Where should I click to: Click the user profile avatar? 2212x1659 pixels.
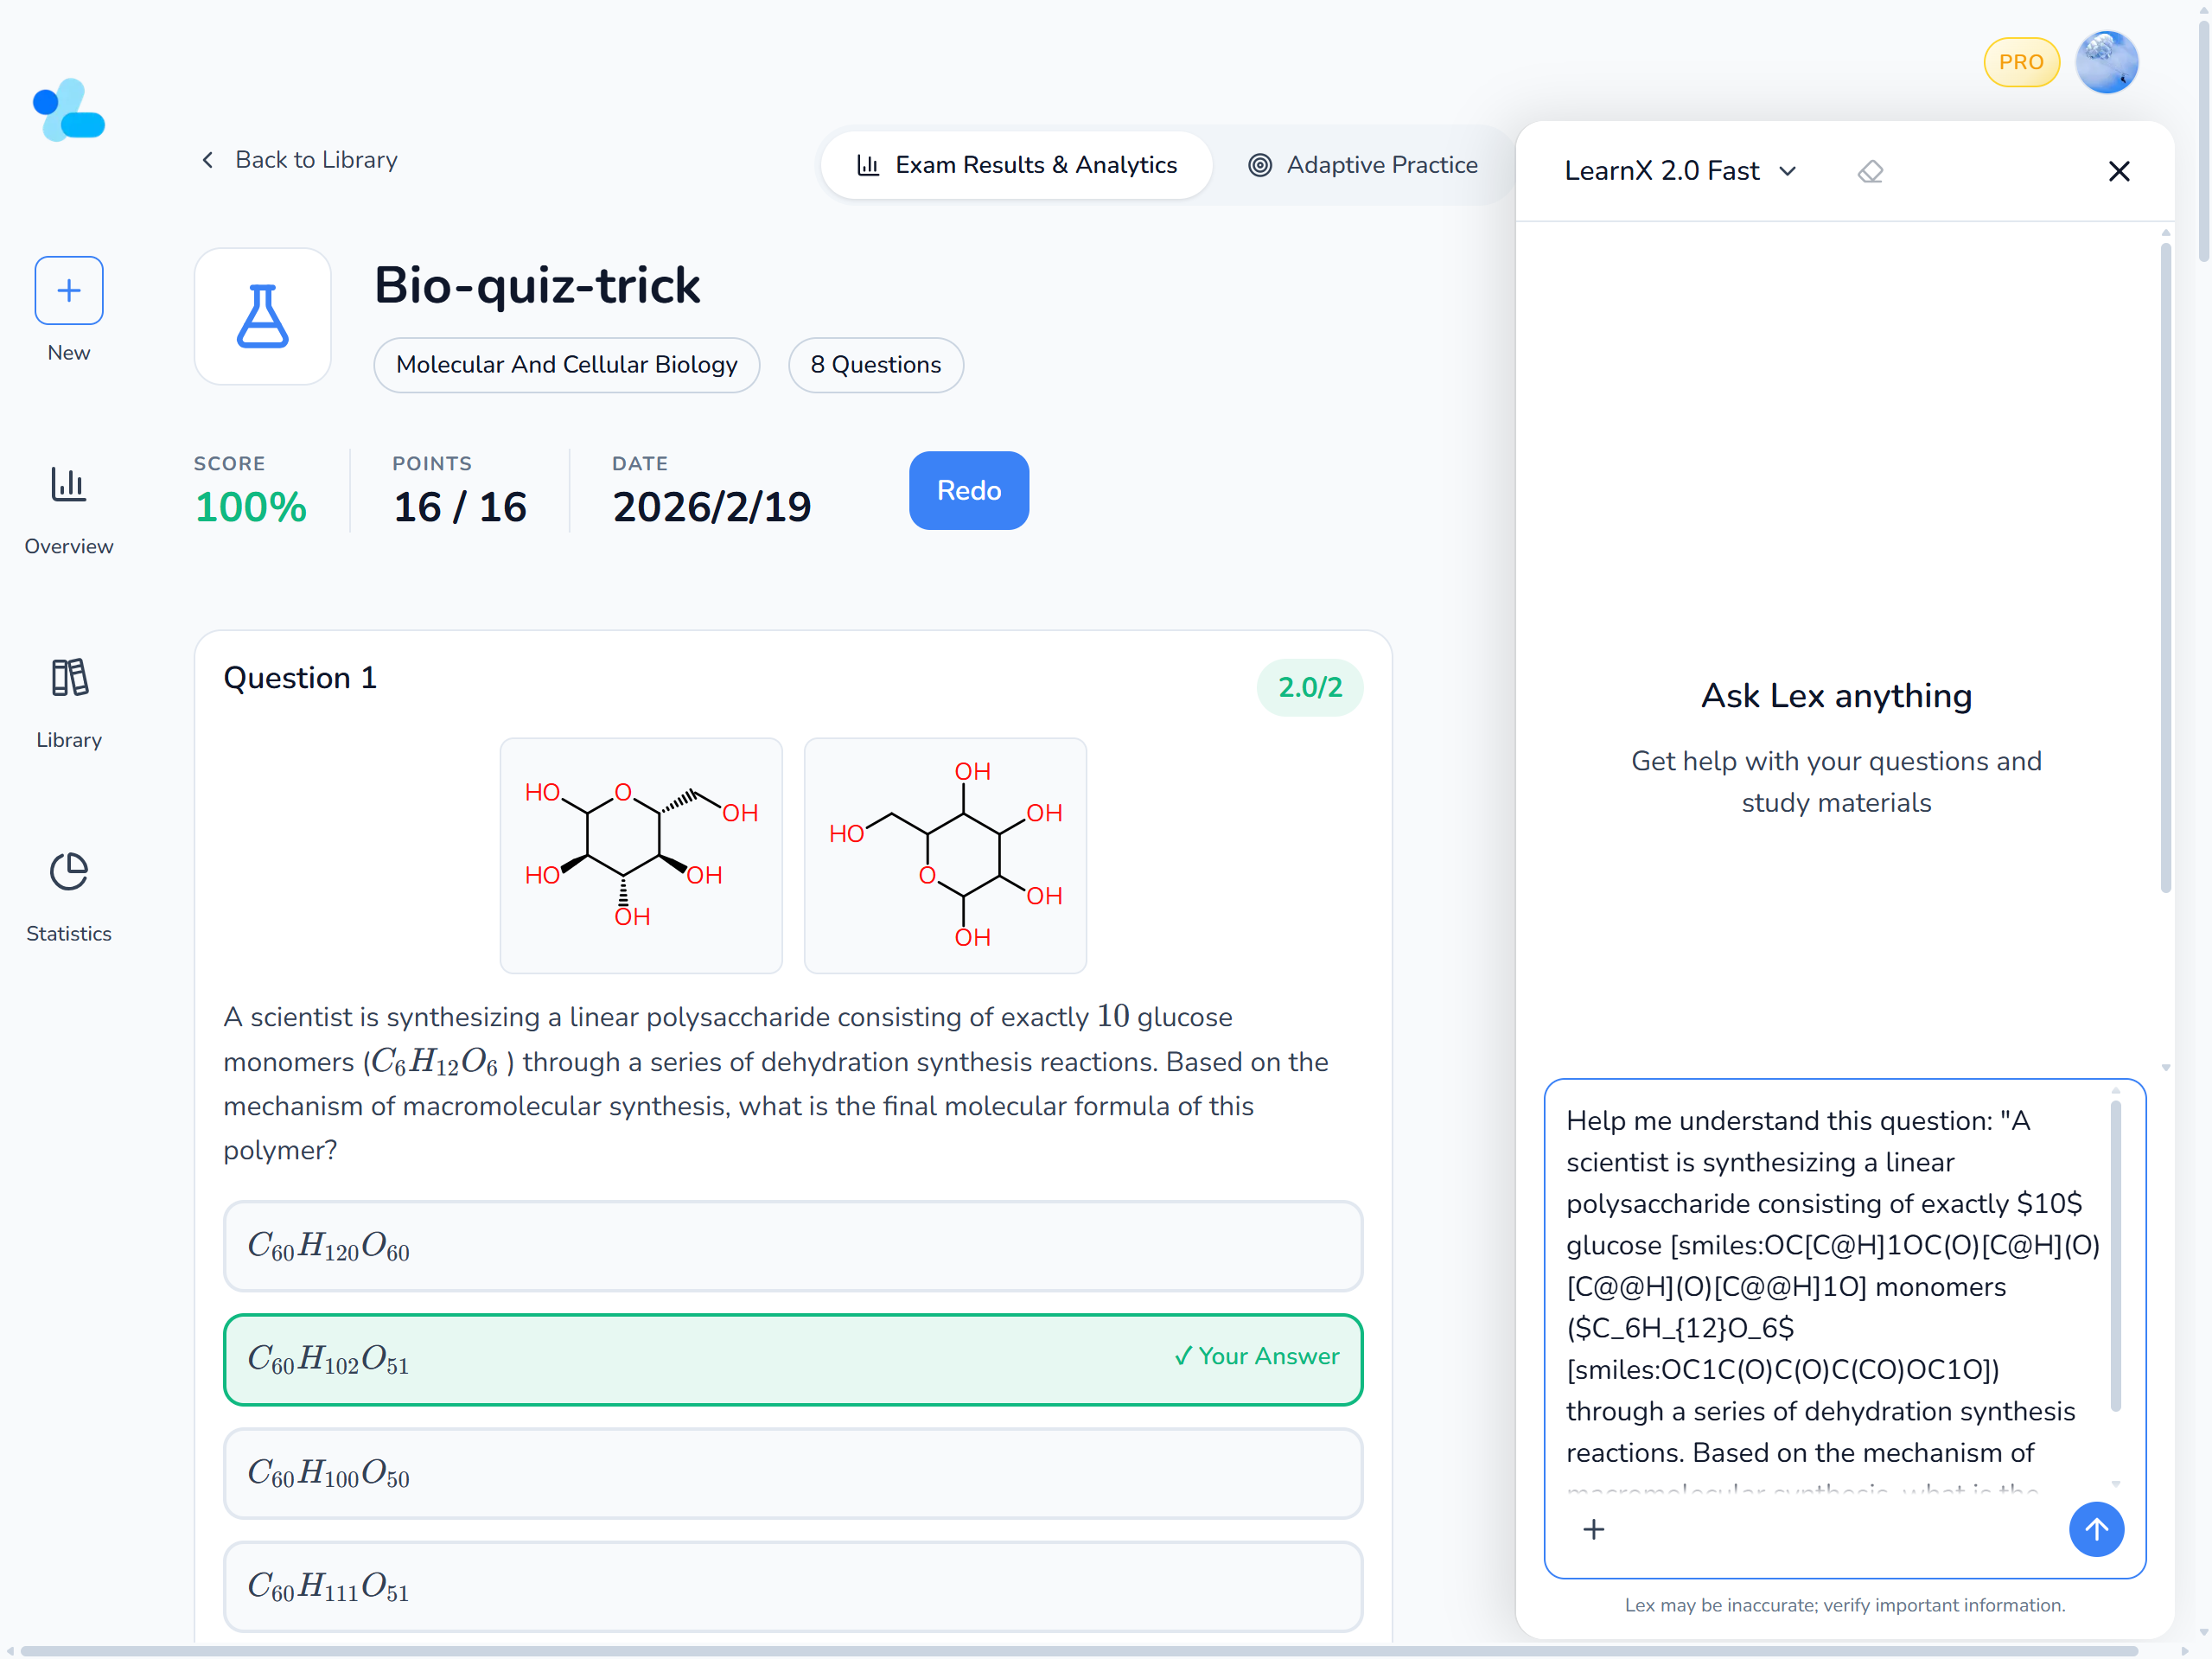click(x=2105, y=63)
